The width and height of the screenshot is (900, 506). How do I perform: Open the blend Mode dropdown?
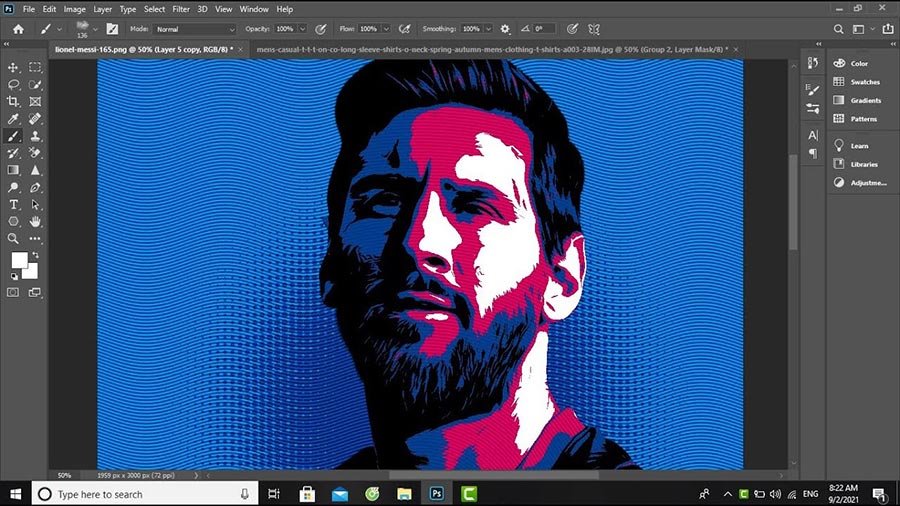195,29
